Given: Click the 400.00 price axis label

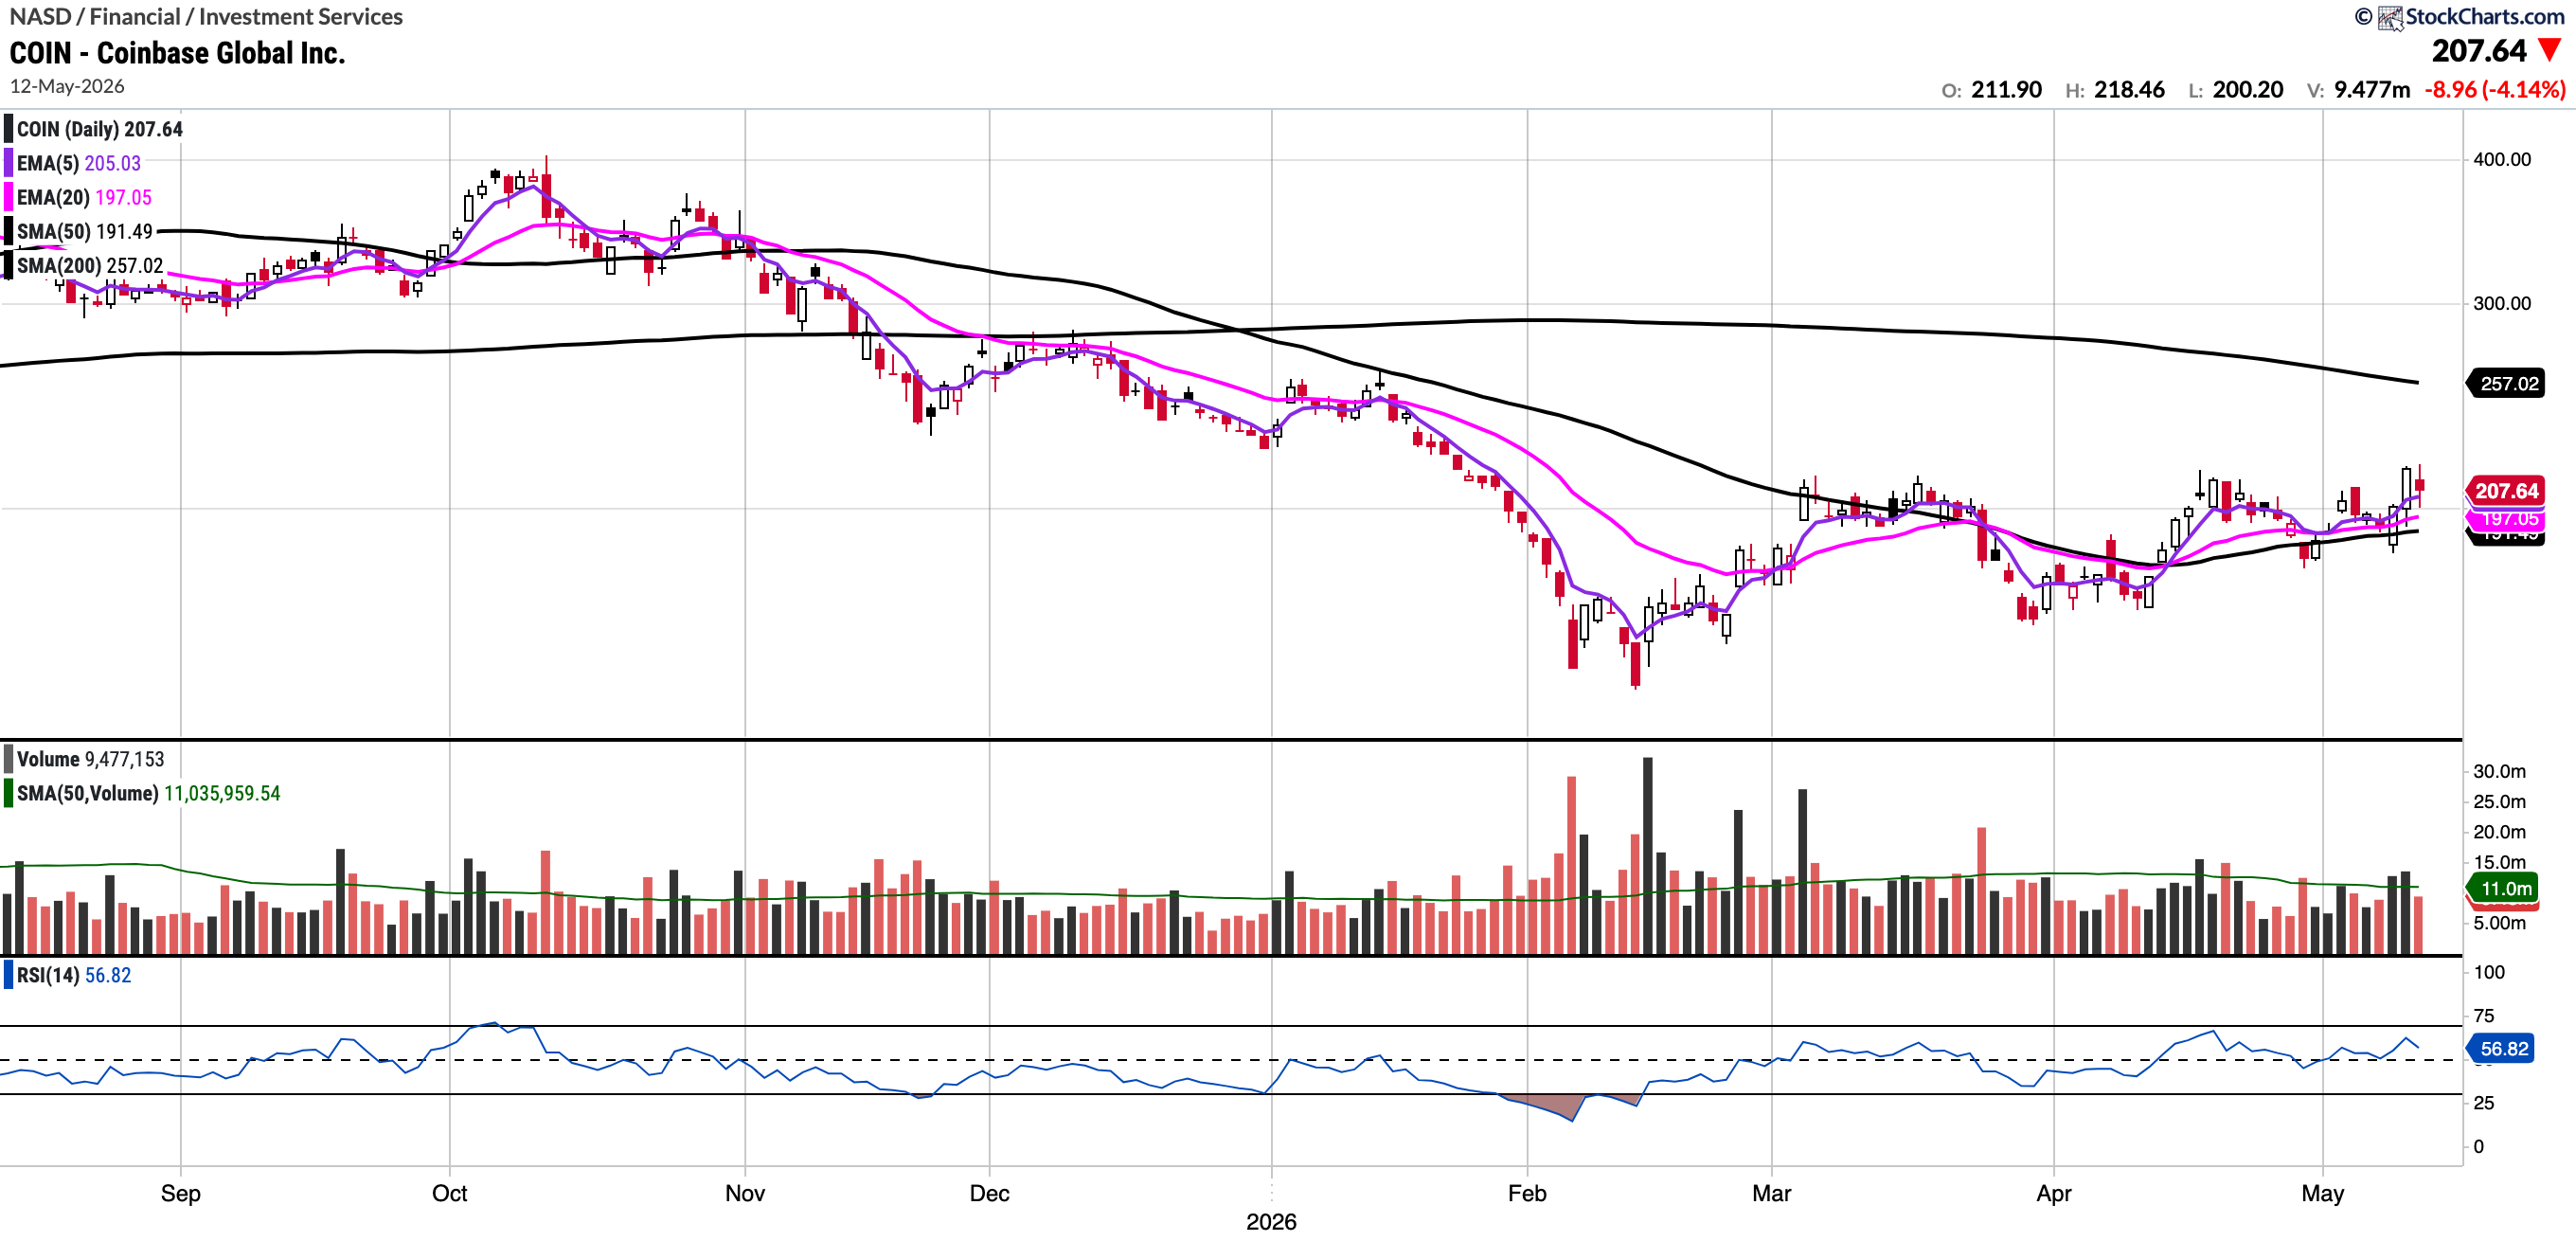Looking at the screenshot, I should tap(2502, 159).
